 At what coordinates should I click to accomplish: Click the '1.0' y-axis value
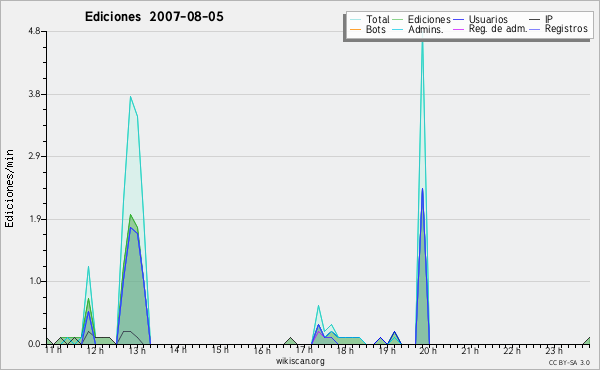(x=34, y=281)
